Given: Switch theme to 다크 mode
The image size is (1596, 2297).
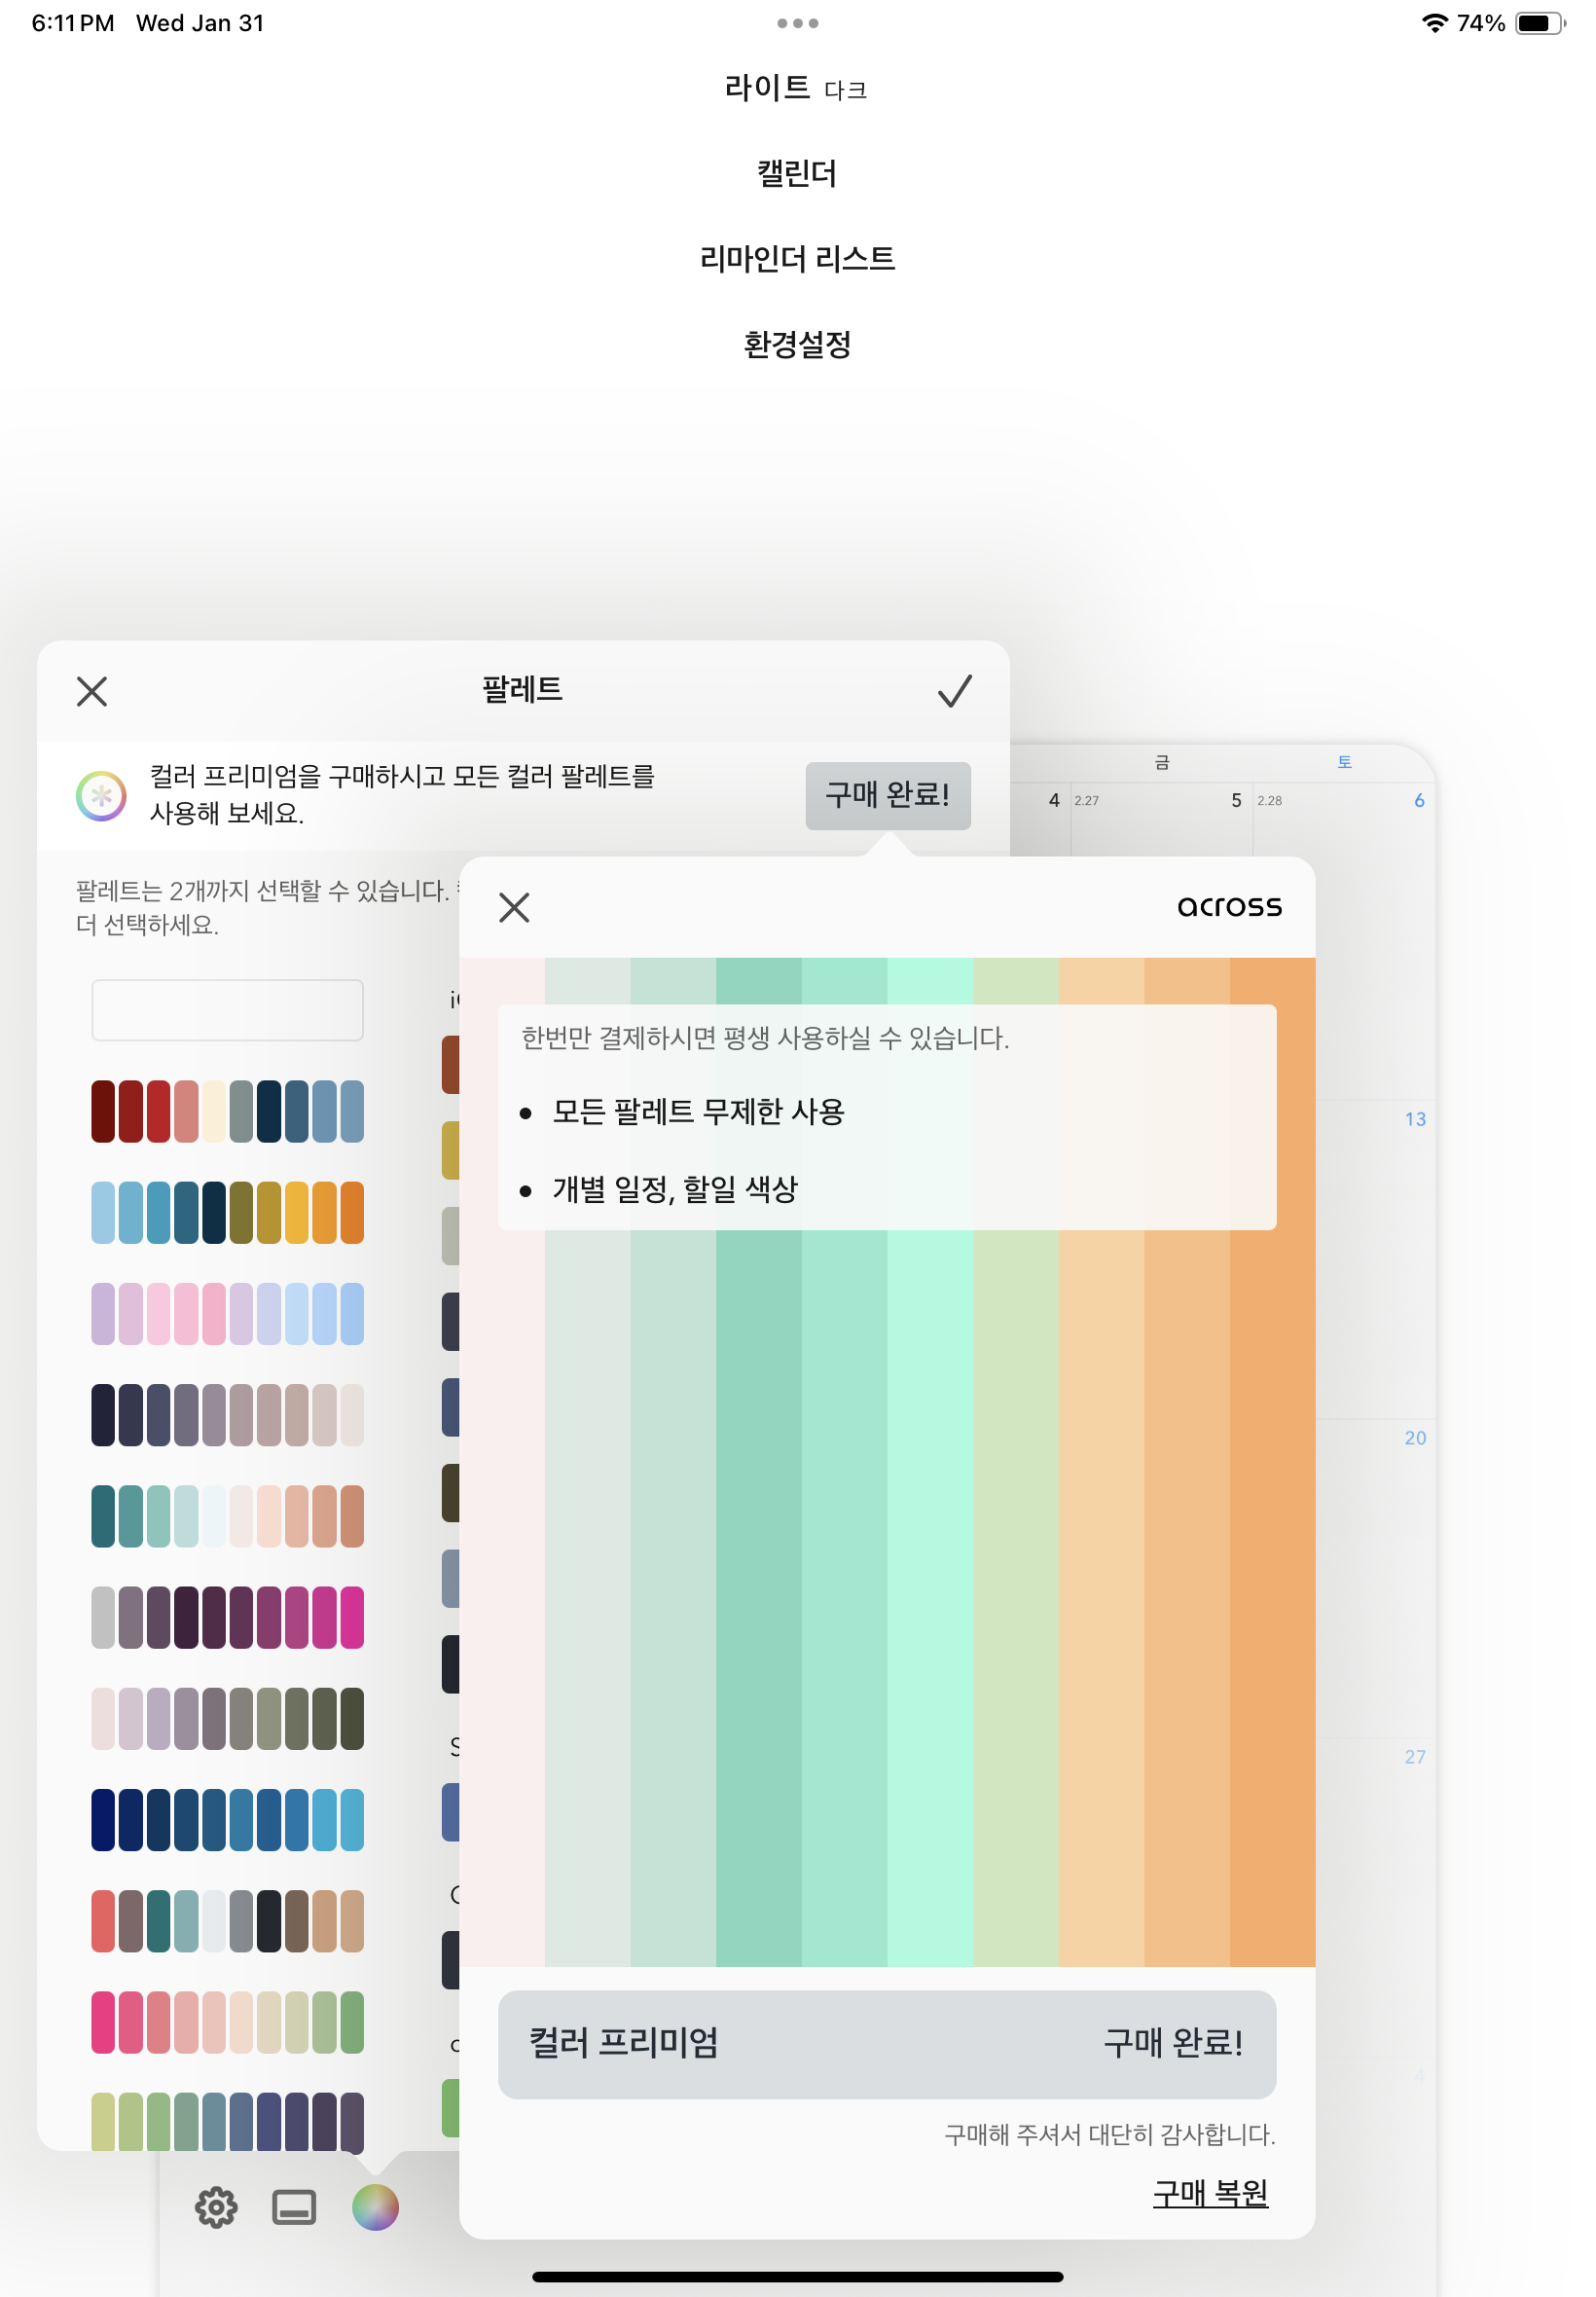Looking at the screenshot, I should point(845,90).
